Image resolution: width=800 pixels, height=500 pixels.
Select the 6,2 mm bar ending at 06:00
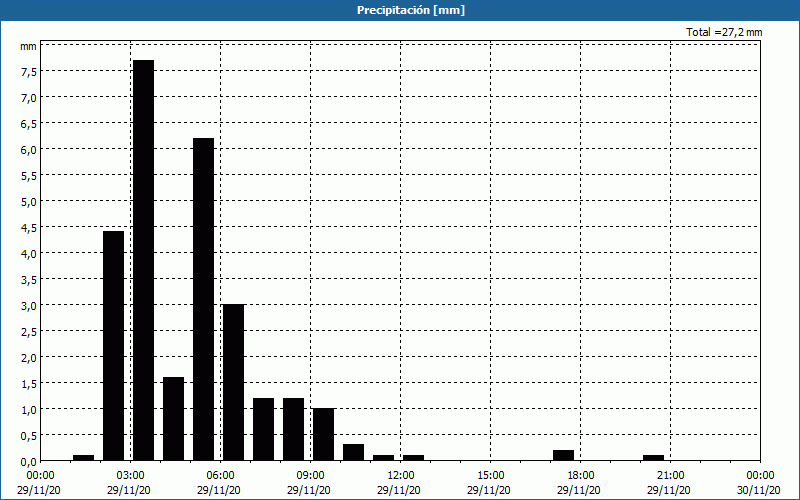point(204,299)
